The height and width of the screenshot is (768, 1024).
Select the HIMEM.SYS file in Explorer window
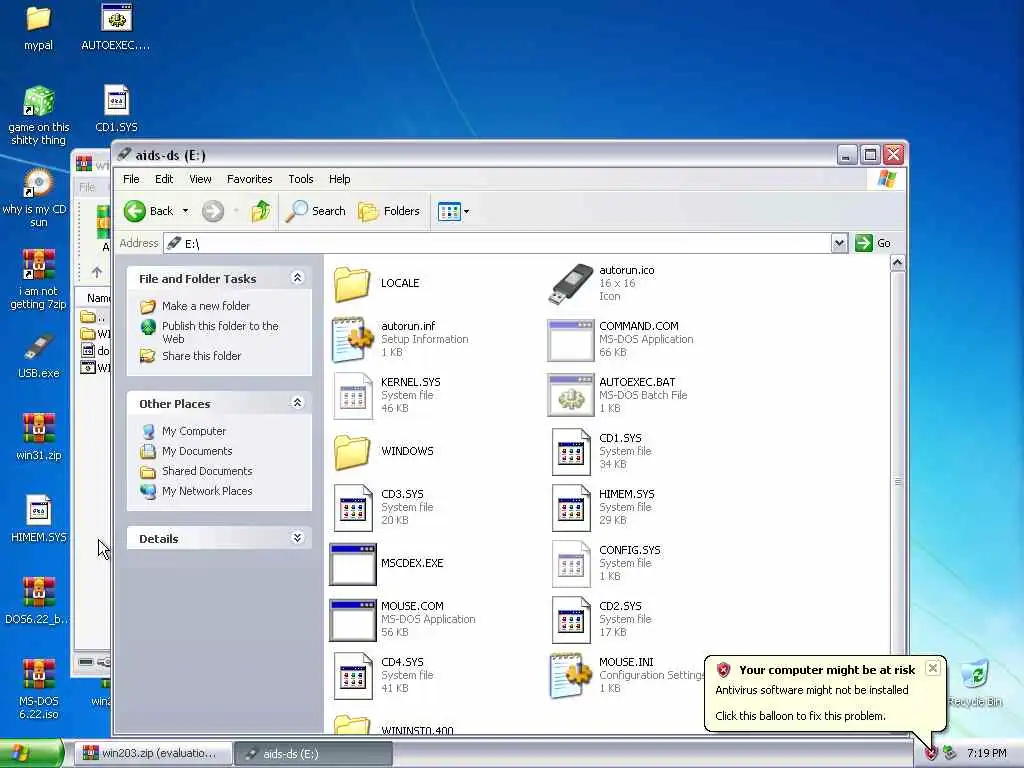(603, 507)
